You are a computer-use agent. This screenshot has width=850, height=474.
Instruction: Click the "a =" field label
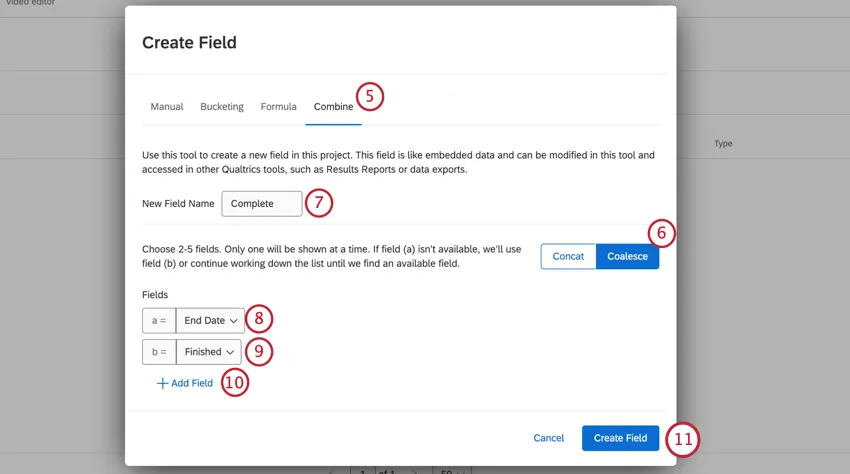(x=158, y=321)
